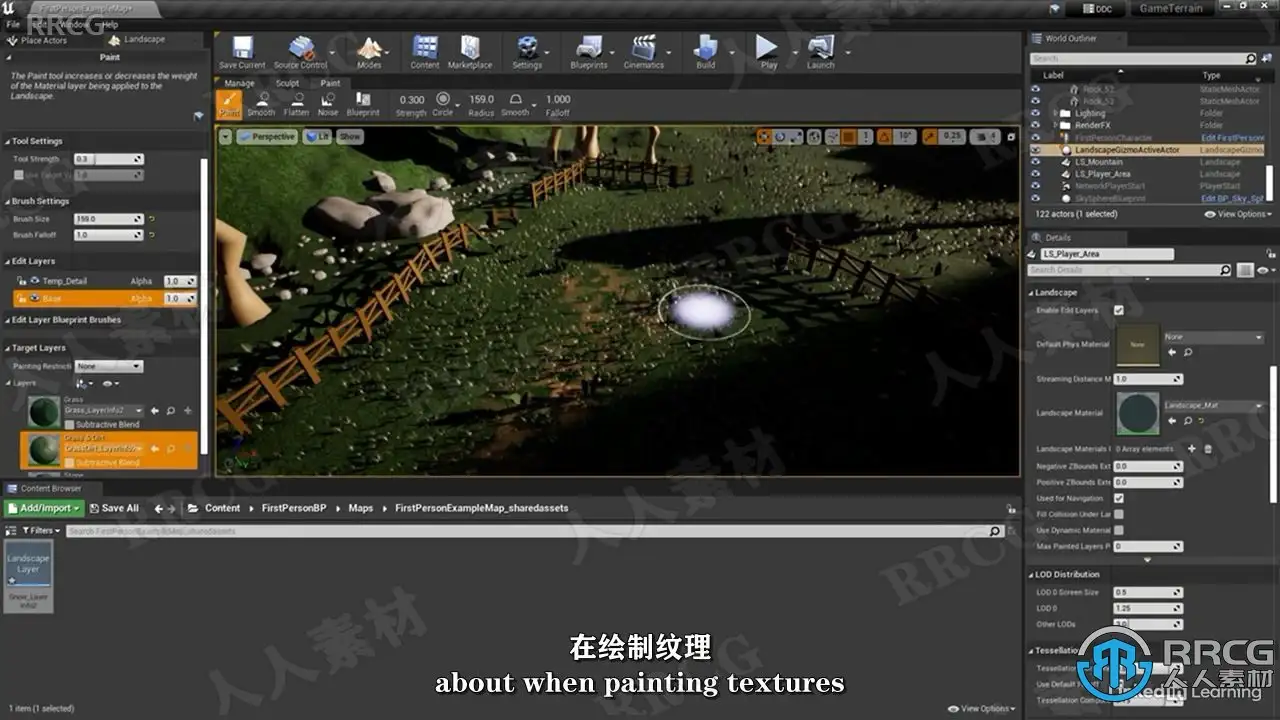Open the Marketplace toolbar icon
The width and height of the screenshot is (1280, 720).
470,52
